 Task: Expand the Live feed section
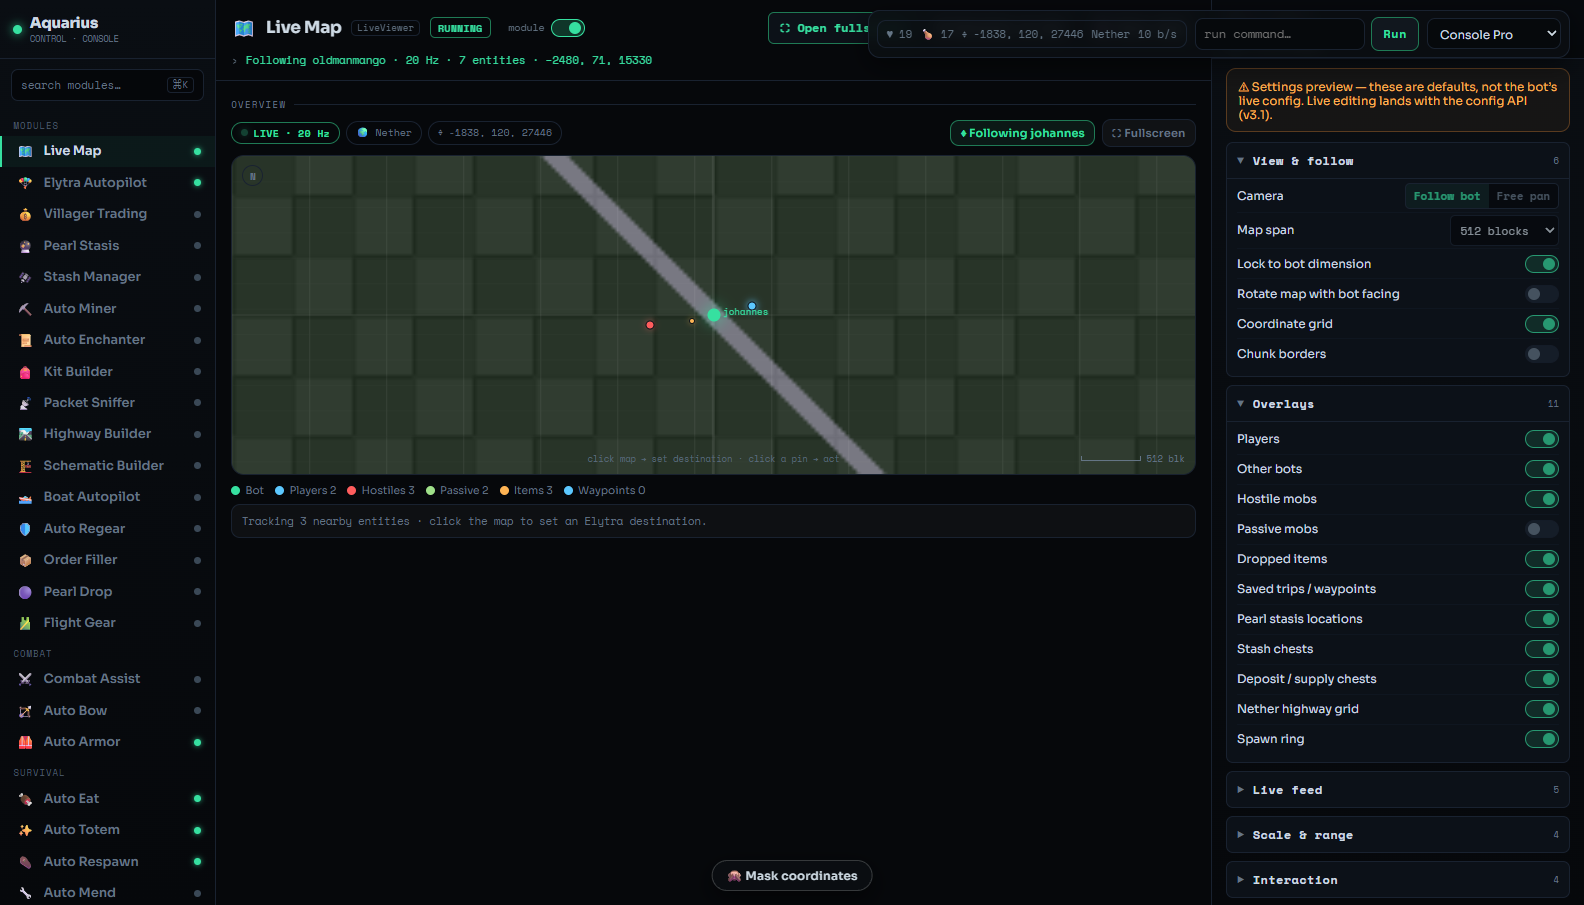click(1397, 790)
